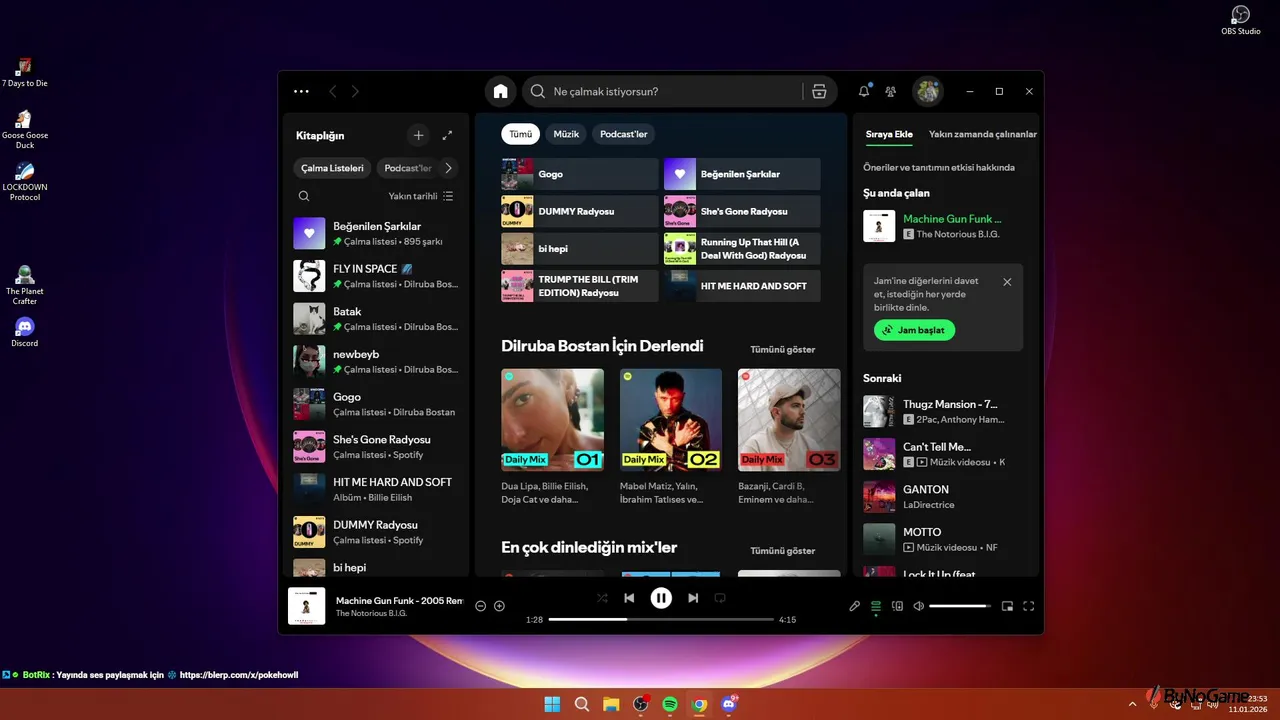The height and width of the screenshot is (720, 1280).
Task: Open sort menu Yakın tarihli
Action: coord(421,196)
